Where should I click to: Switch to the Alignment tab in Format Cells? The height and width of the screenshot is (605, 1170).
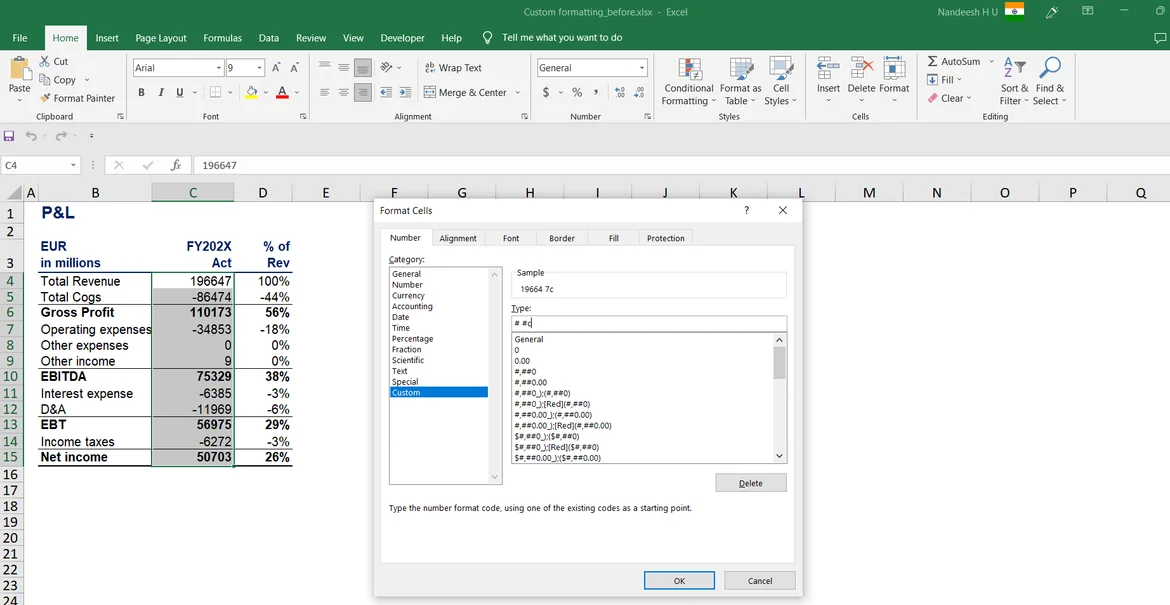pyautogui.click(x=458, y=238)
